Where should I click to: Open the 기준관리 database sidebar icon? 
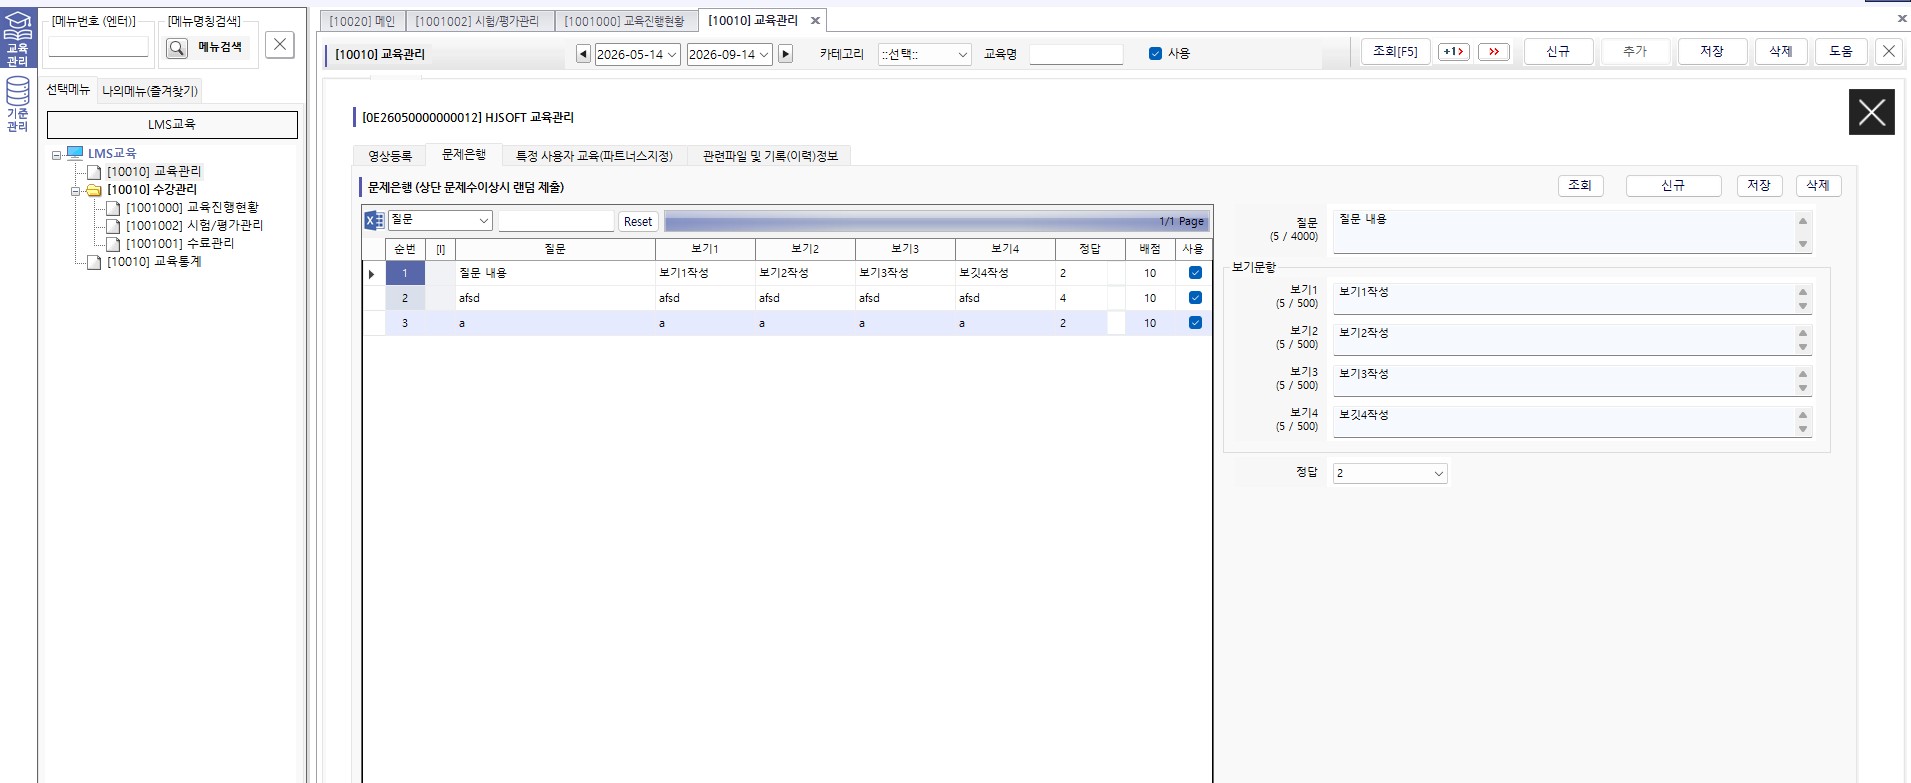click(x=18, y=104)
